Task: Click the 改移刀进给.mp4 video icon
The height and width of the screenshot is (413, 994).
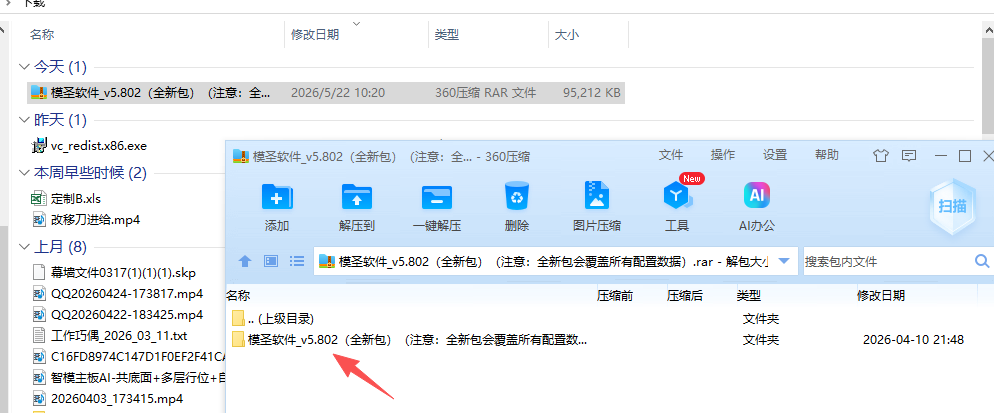Action: click(39, 220)
